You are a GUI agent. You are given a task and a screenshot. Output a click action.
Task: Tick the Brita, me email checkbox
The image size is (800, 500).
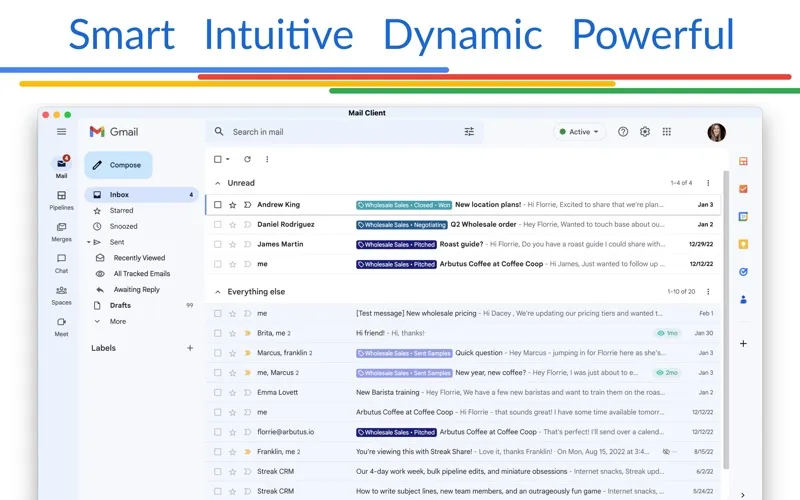click(x=218, y=333)
